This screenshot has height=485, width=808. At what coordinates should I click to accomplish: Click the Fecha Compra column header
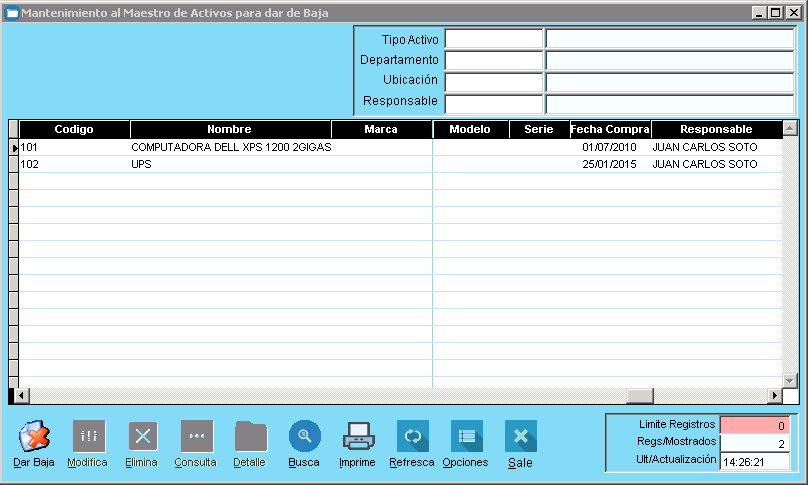point(610,129)
